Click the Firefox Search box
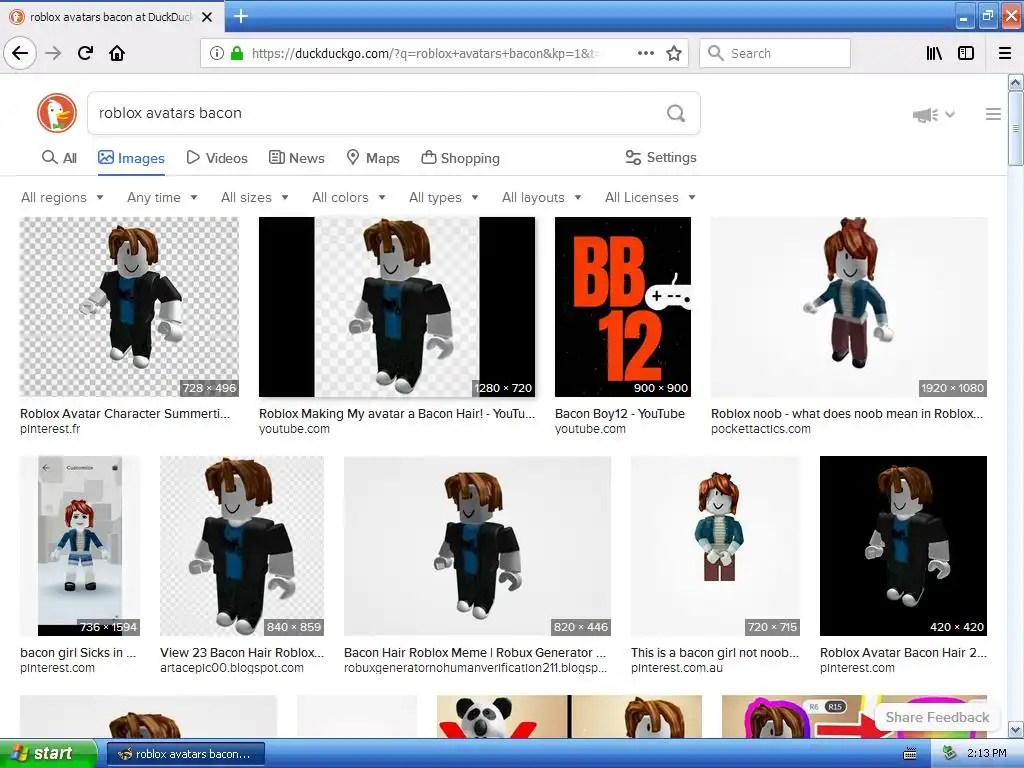This screenshot has height=768, width=1024. tap(775, 53)
